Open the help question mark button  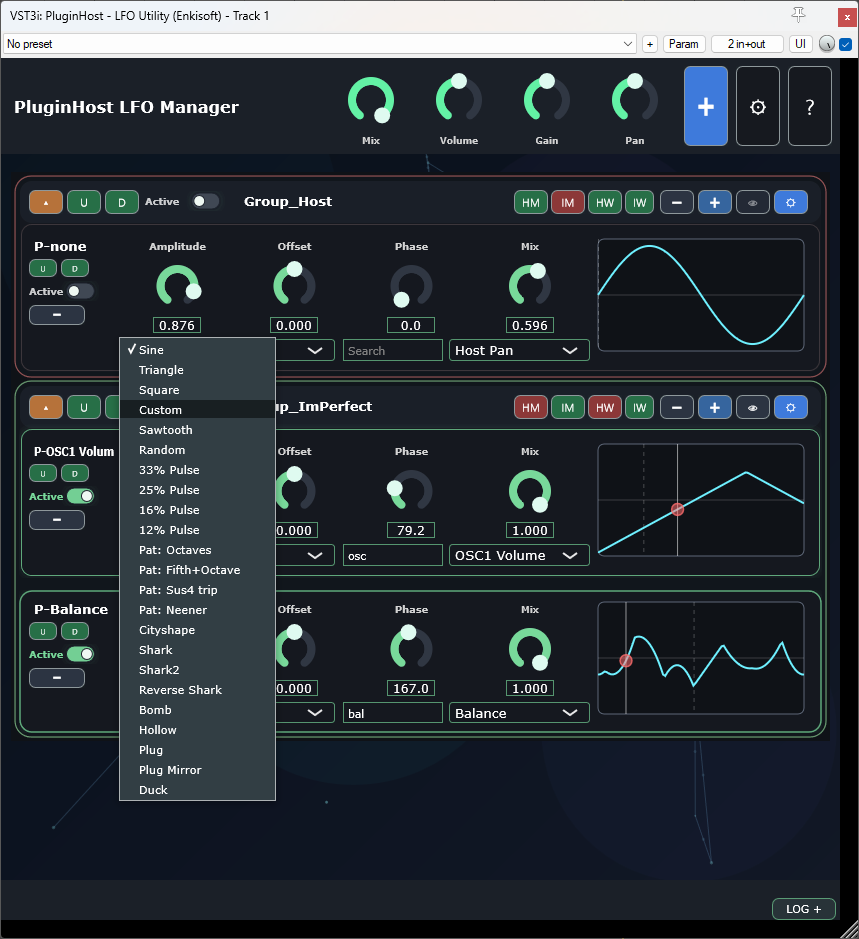[x=810, y=107]
